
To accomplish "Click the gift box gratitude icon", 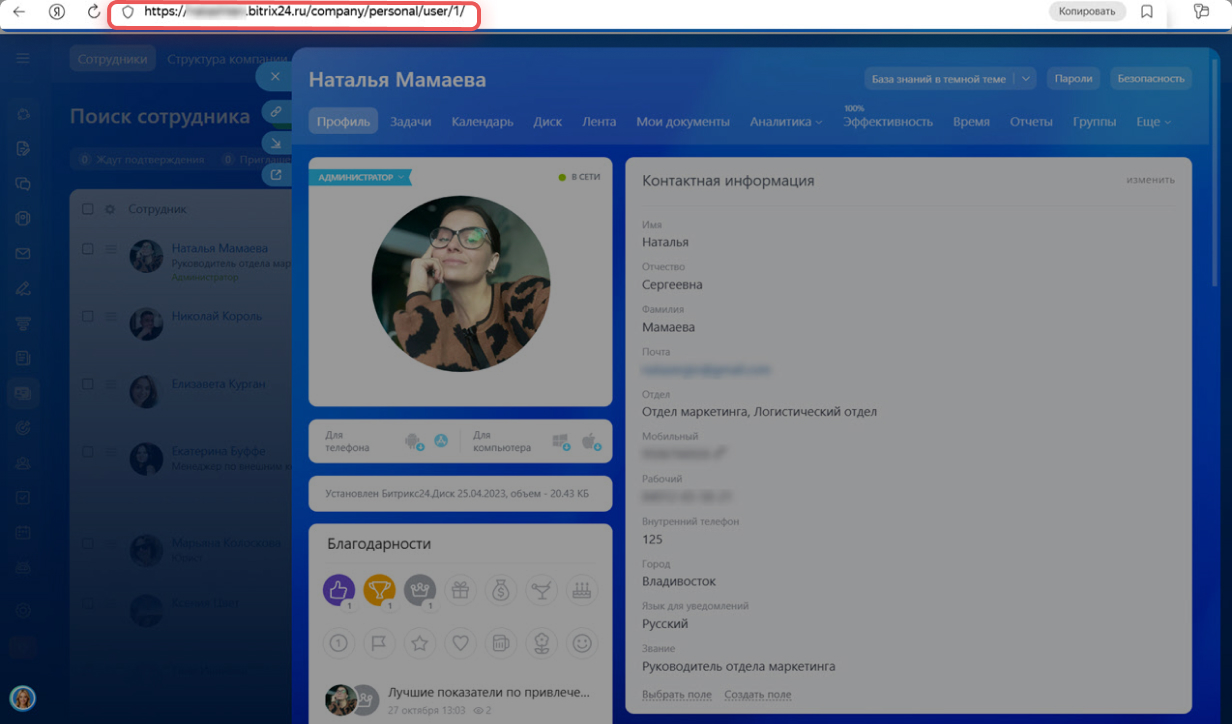I will coord(460,590).
